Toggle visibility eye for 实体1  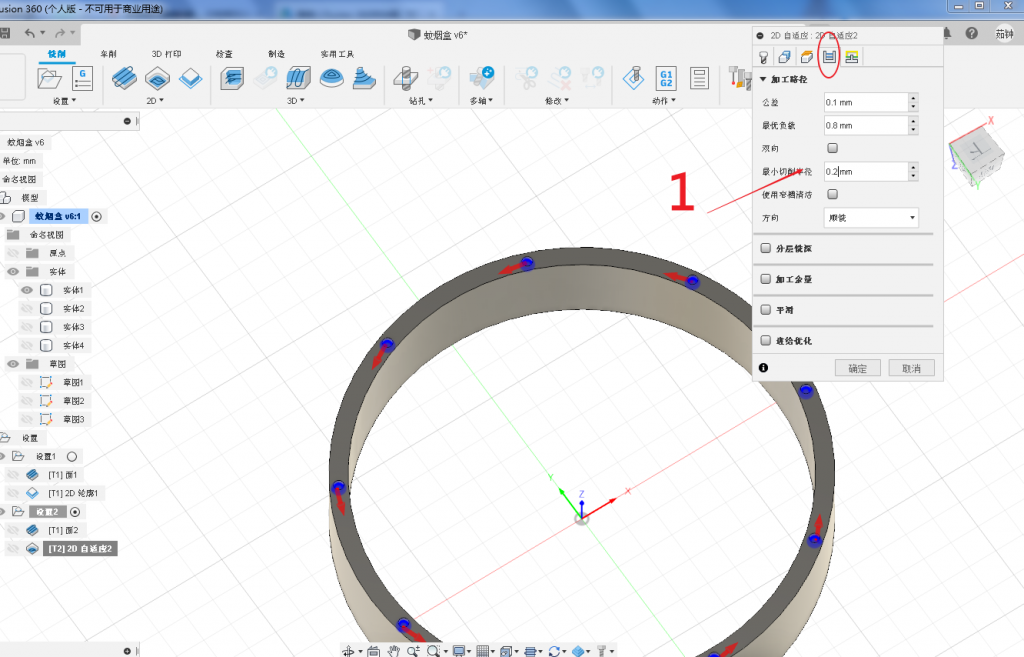tap(27, 290)
